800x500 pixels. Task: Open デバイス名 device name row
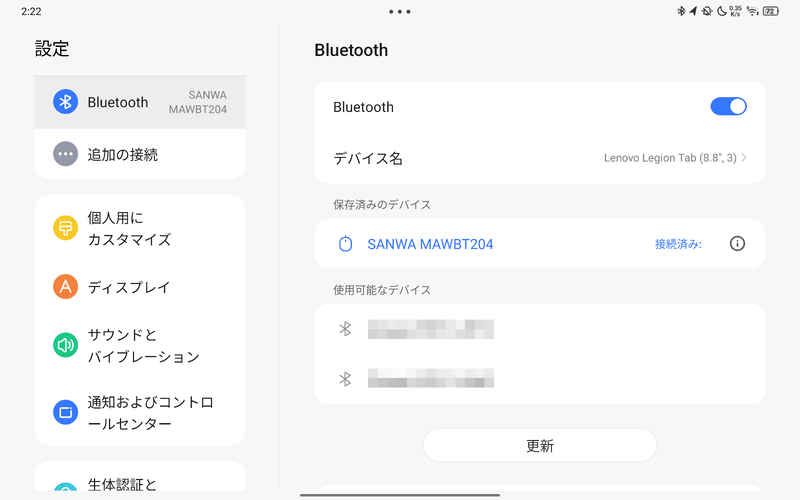[540, 158]
